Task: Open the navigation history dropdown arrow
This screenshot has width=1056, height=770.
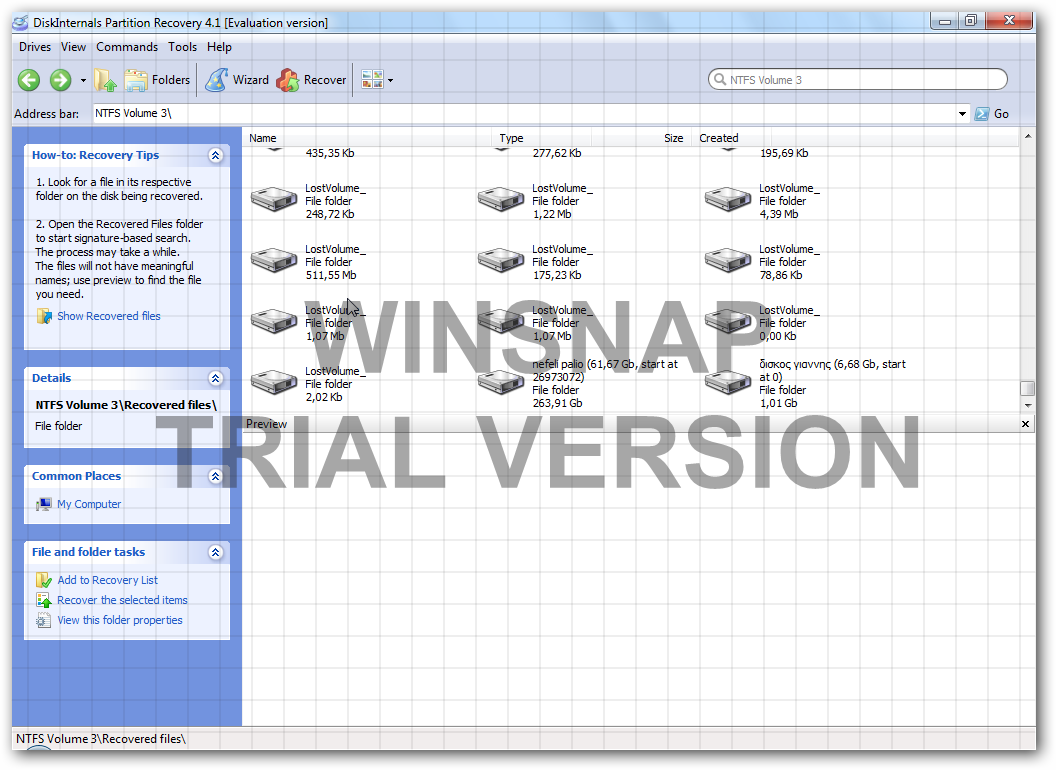Action: (x=84, y=80)
